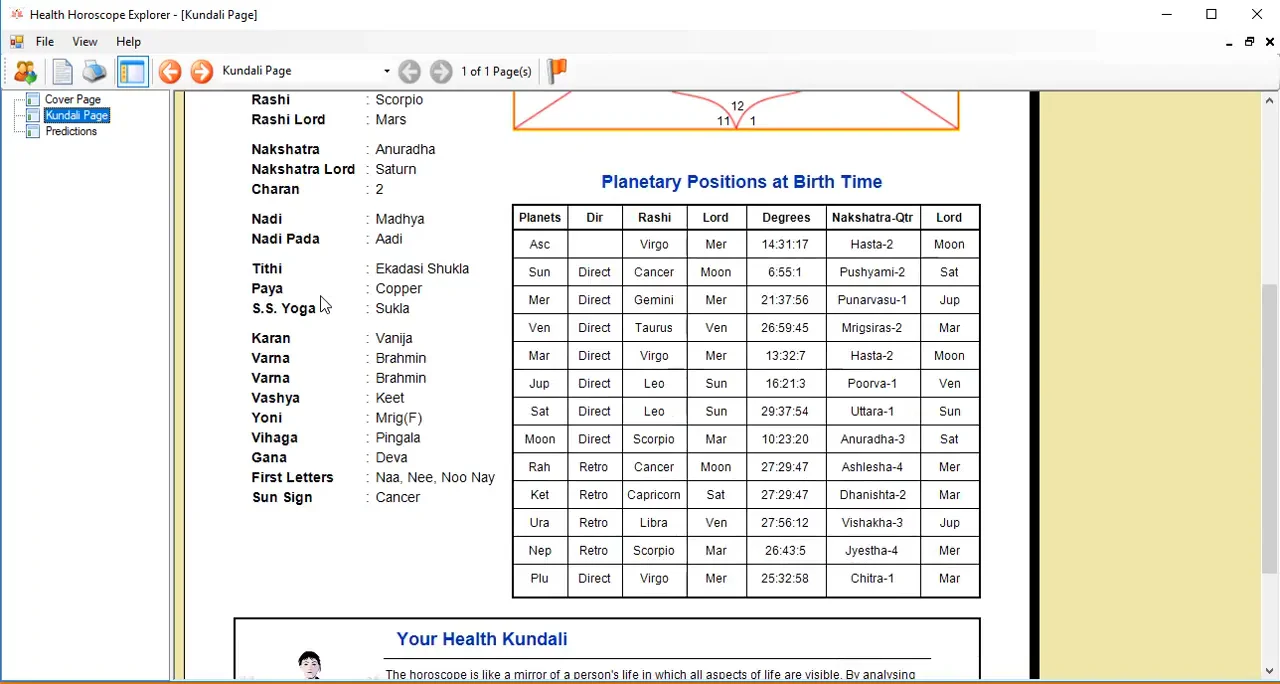Click the gray previous page arrow
1280x684 pixels.
click(x=409, y=72)
